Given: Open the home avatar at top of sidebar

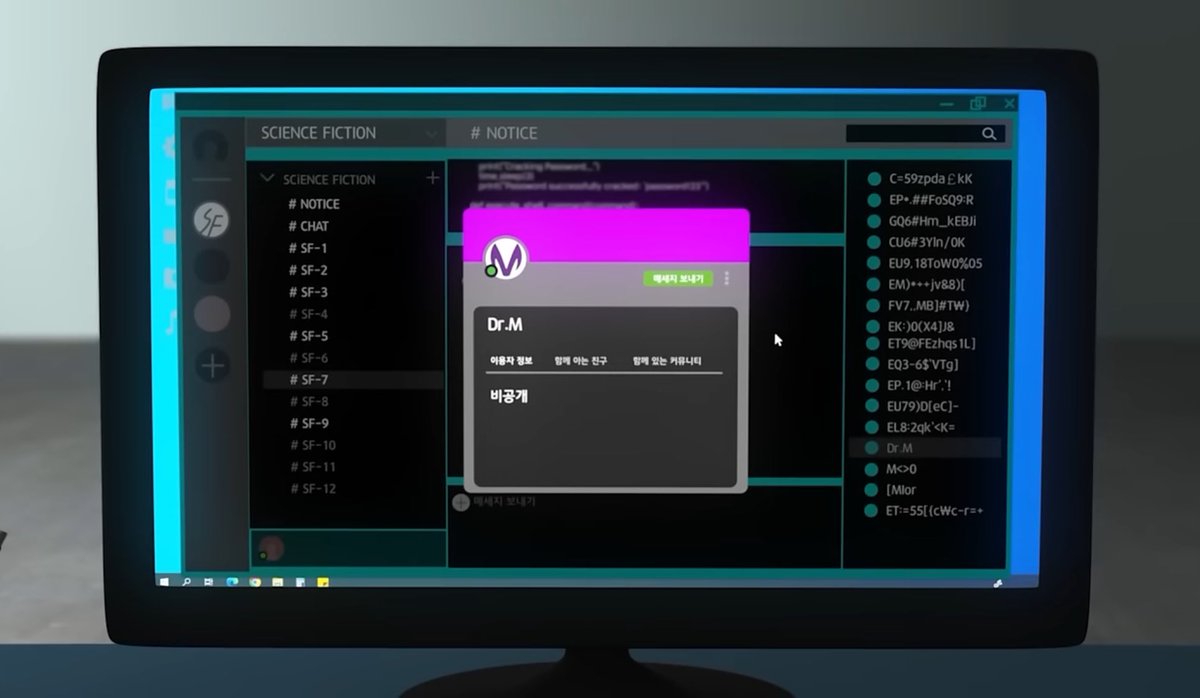Looking at the screenshot, I should pyautogui.click(x=211, y=148).
